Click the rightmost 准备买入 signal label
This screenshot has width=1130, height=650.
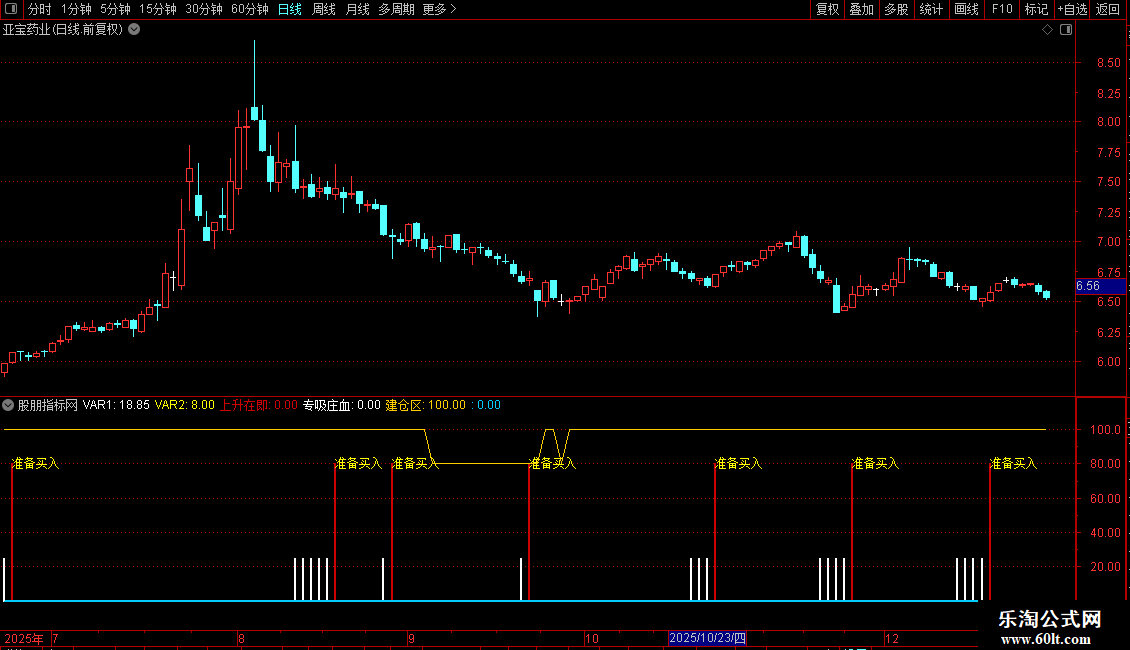pyautogui.click(x=1013, y=463)
